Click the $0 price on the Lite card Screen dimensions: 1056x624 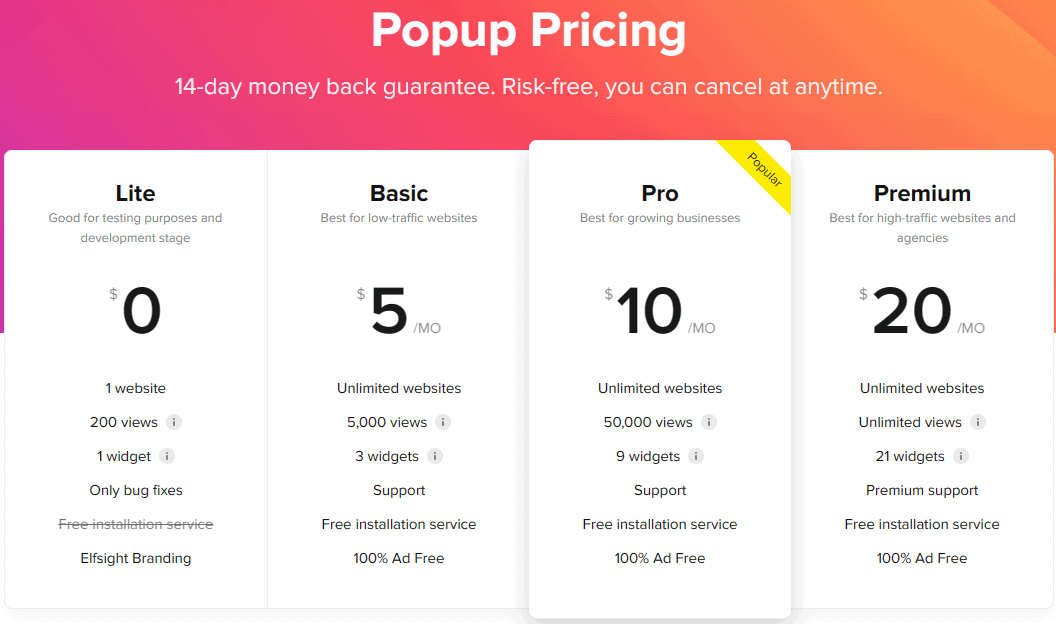(140, 310)
